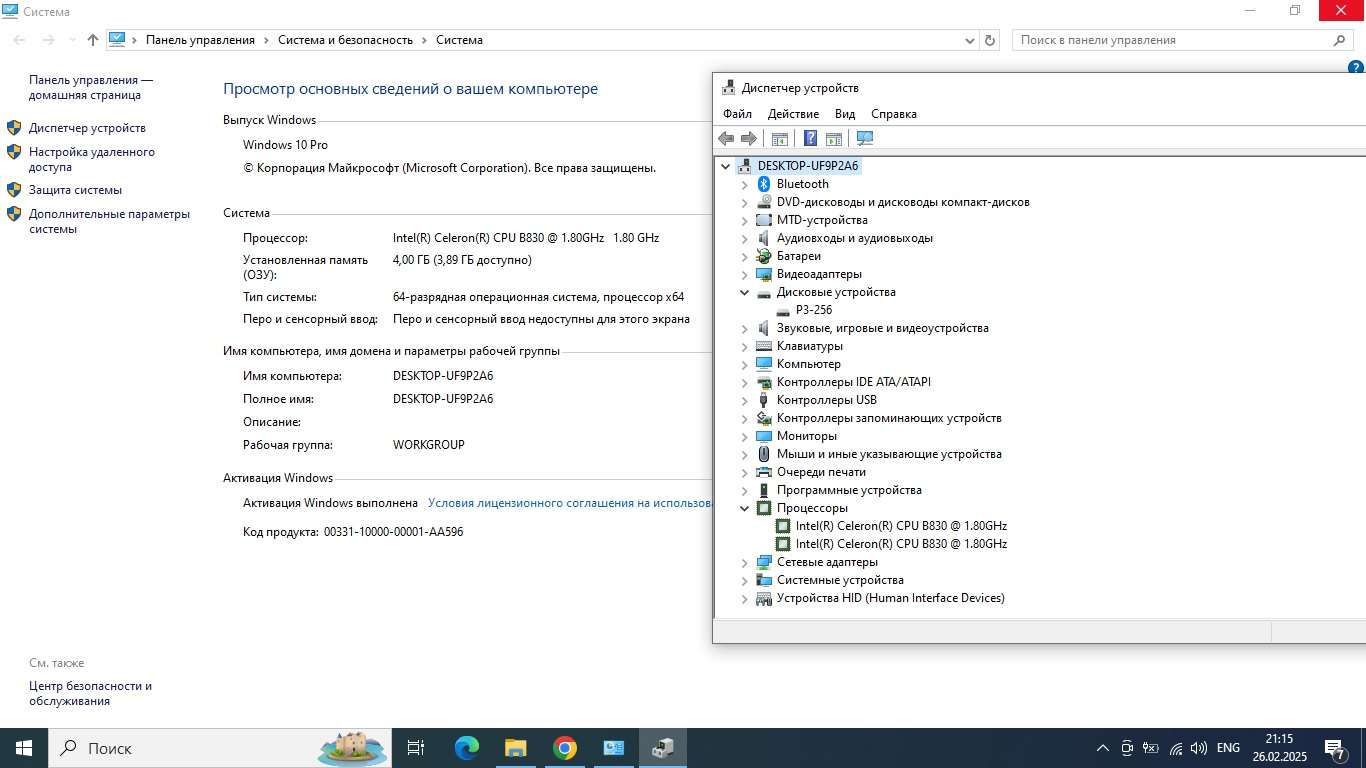Screen dimensions: 1366x768
Task: Click the scan for hardware changes icon
Action: [x=865, y=139]
